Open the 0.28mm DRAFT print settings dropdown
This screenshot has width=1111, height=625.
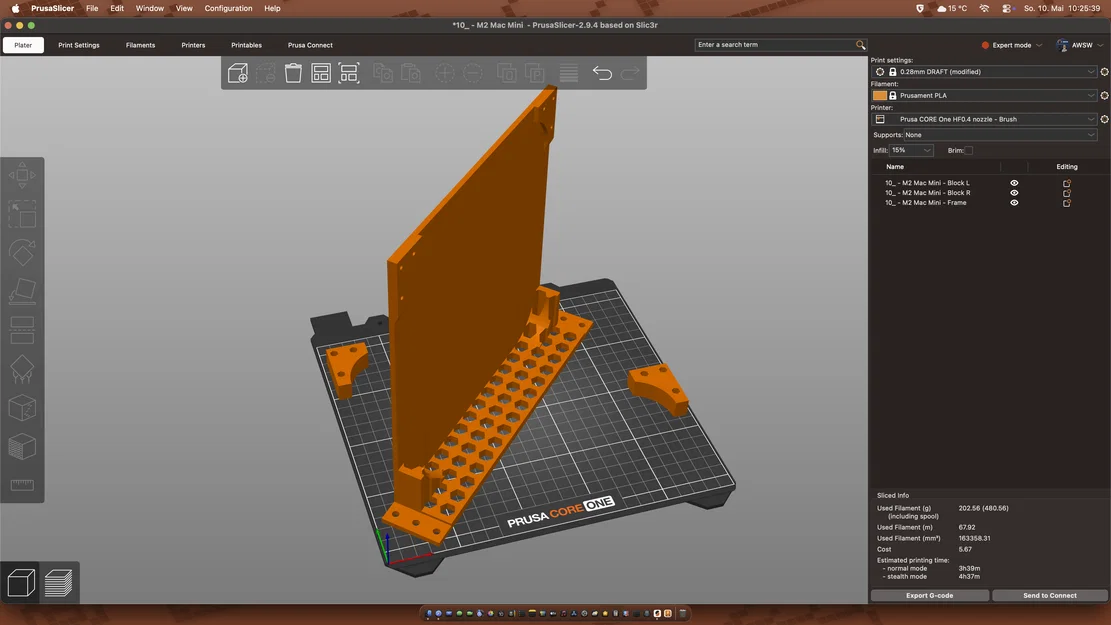(985, 72)
